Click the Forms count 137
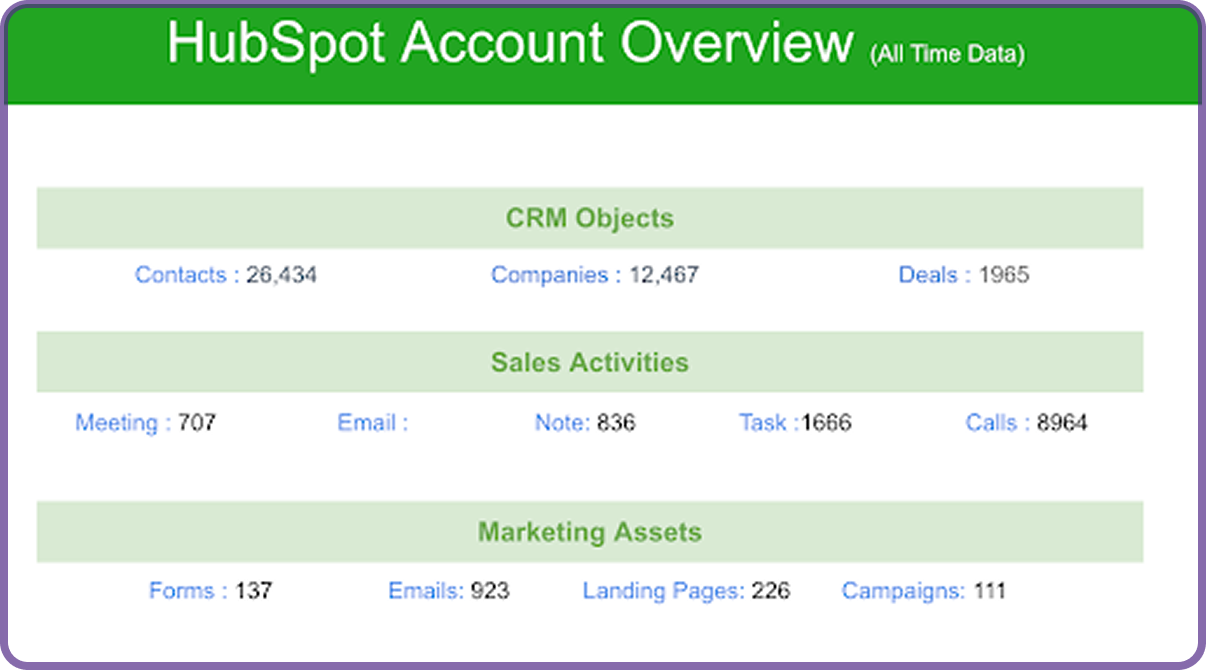Screen dimensions: 1206x670 (x=254, y=591)
